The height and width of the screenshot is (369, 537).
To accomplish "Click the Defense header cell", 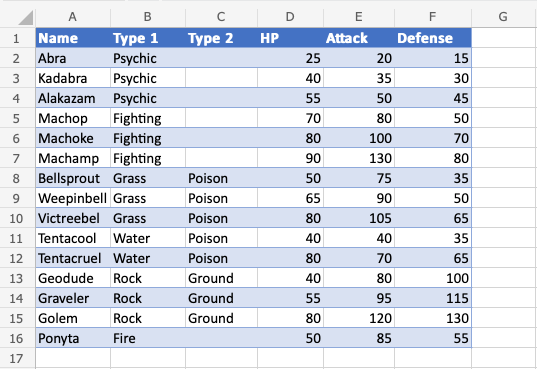I will [433, 38].
